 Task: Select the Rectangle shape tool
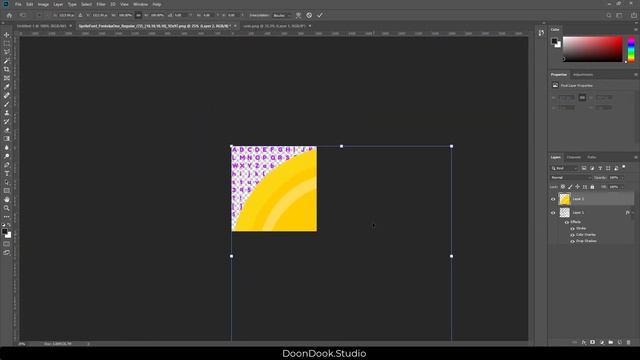(x=7, y=191)
